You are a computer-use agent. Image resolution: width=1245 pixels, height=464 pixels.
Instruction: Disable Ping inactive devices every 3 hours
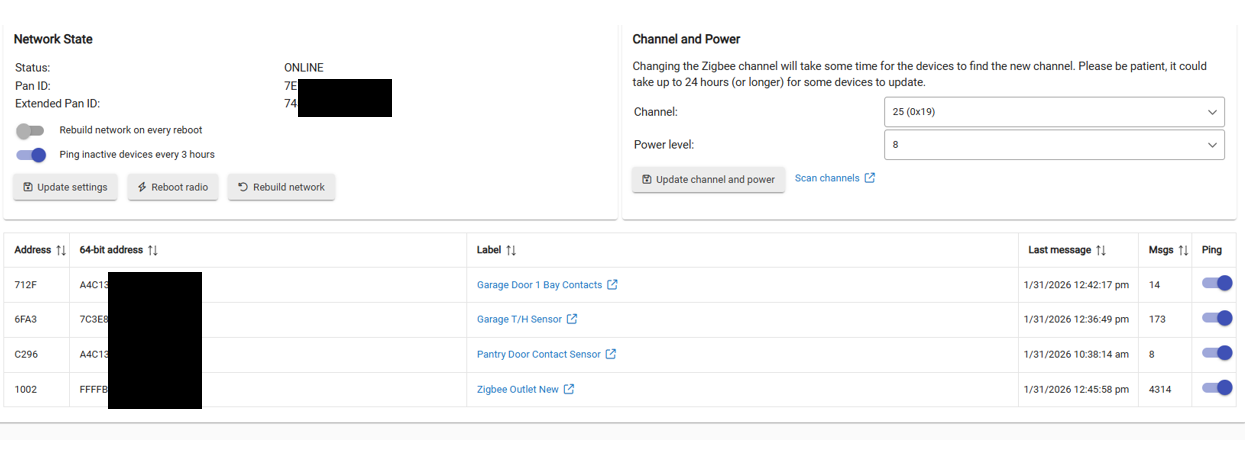31,155
